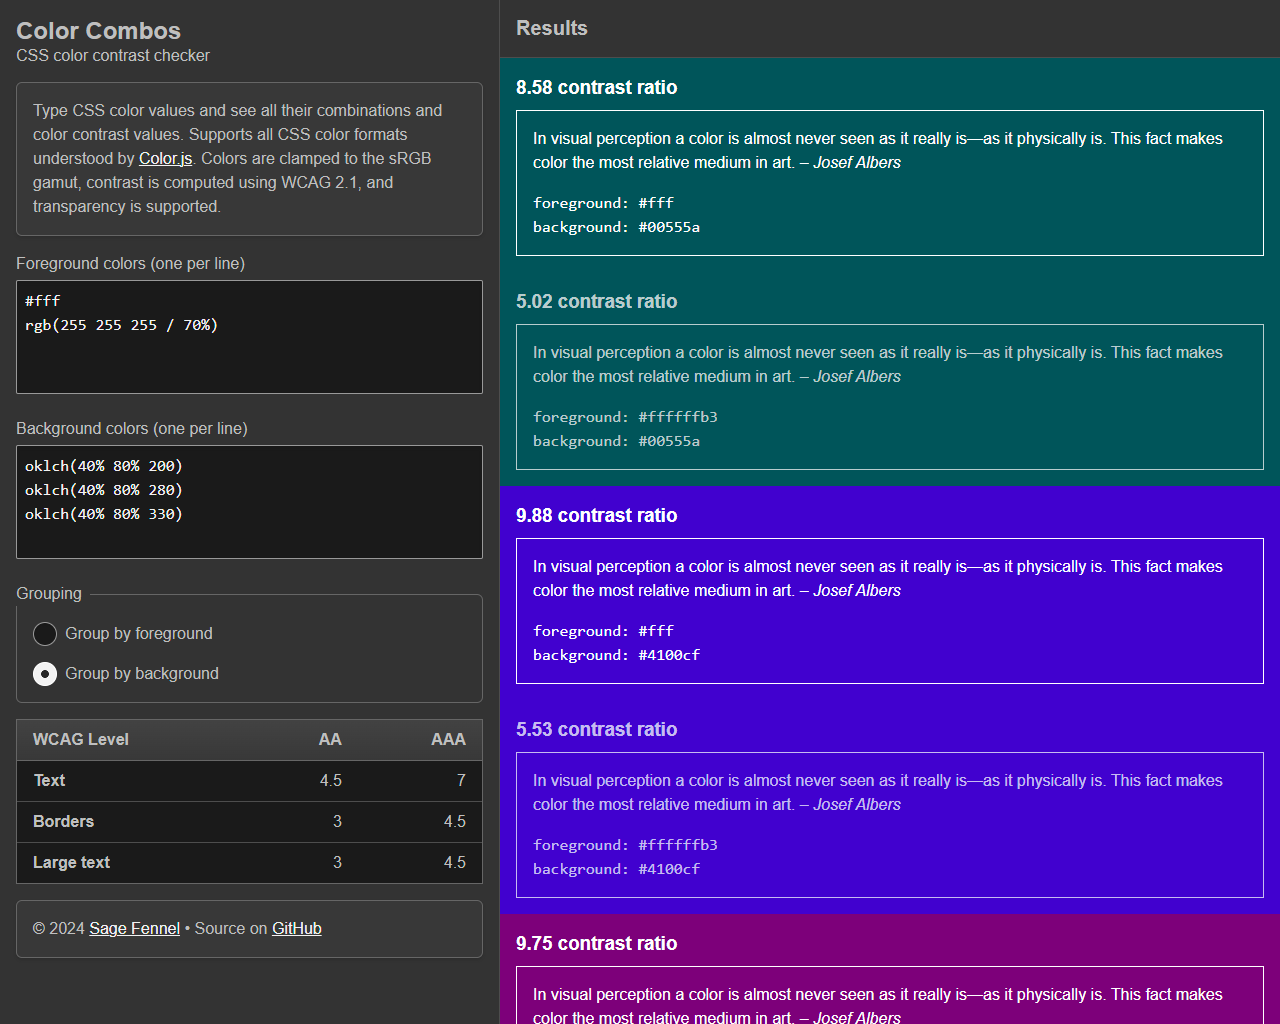Click the #fff on #4100cf sample card

click(890, 611)
